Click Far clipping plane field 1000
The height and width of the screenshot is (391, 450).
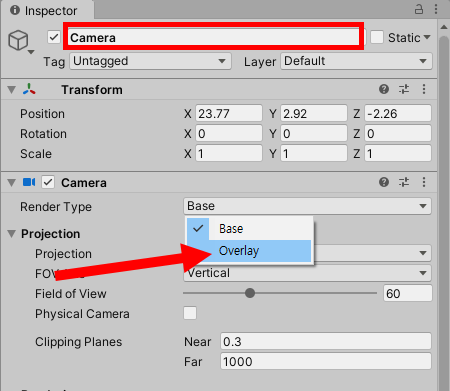click(326, 361)
